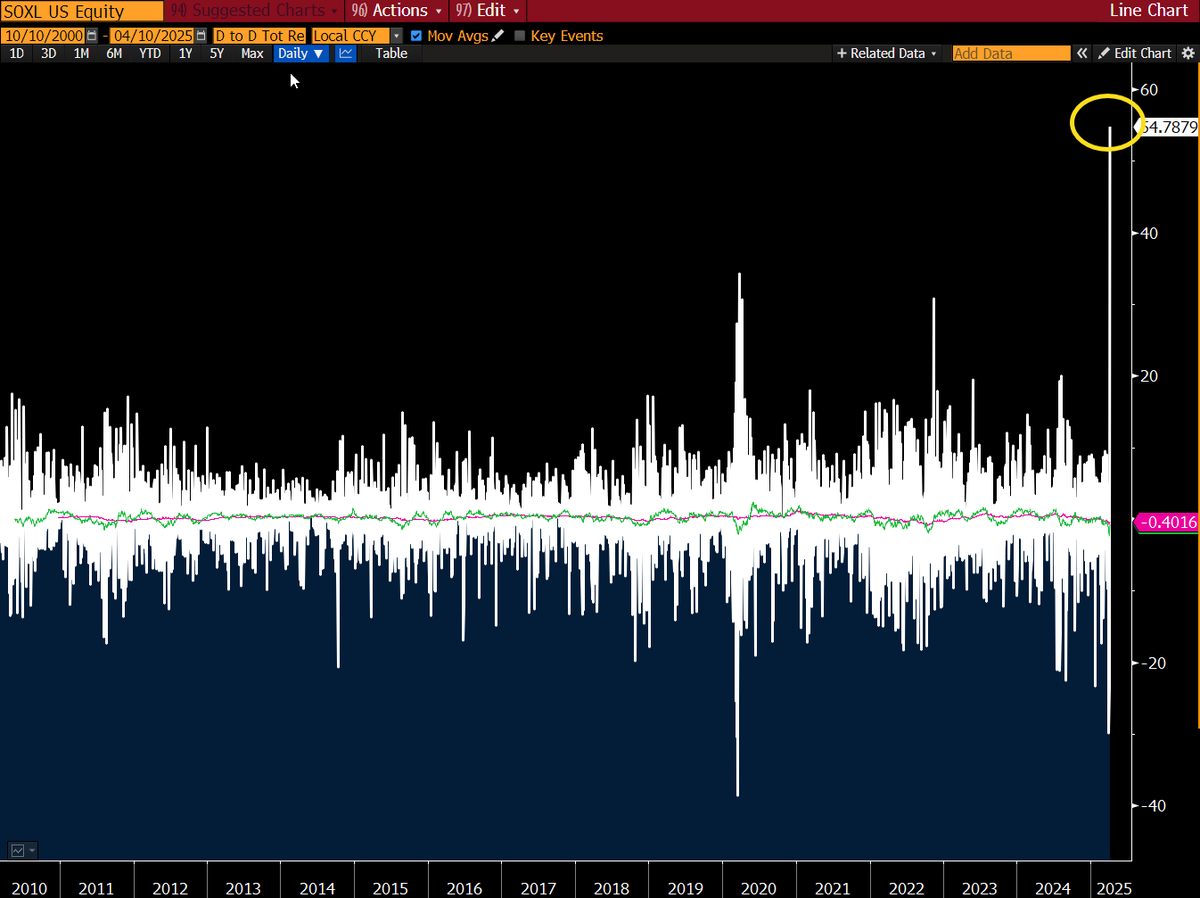Open the start date calendar picker icon
Image resolution: width=1200 pixels, height=898 pixels.
click(92, 36)
